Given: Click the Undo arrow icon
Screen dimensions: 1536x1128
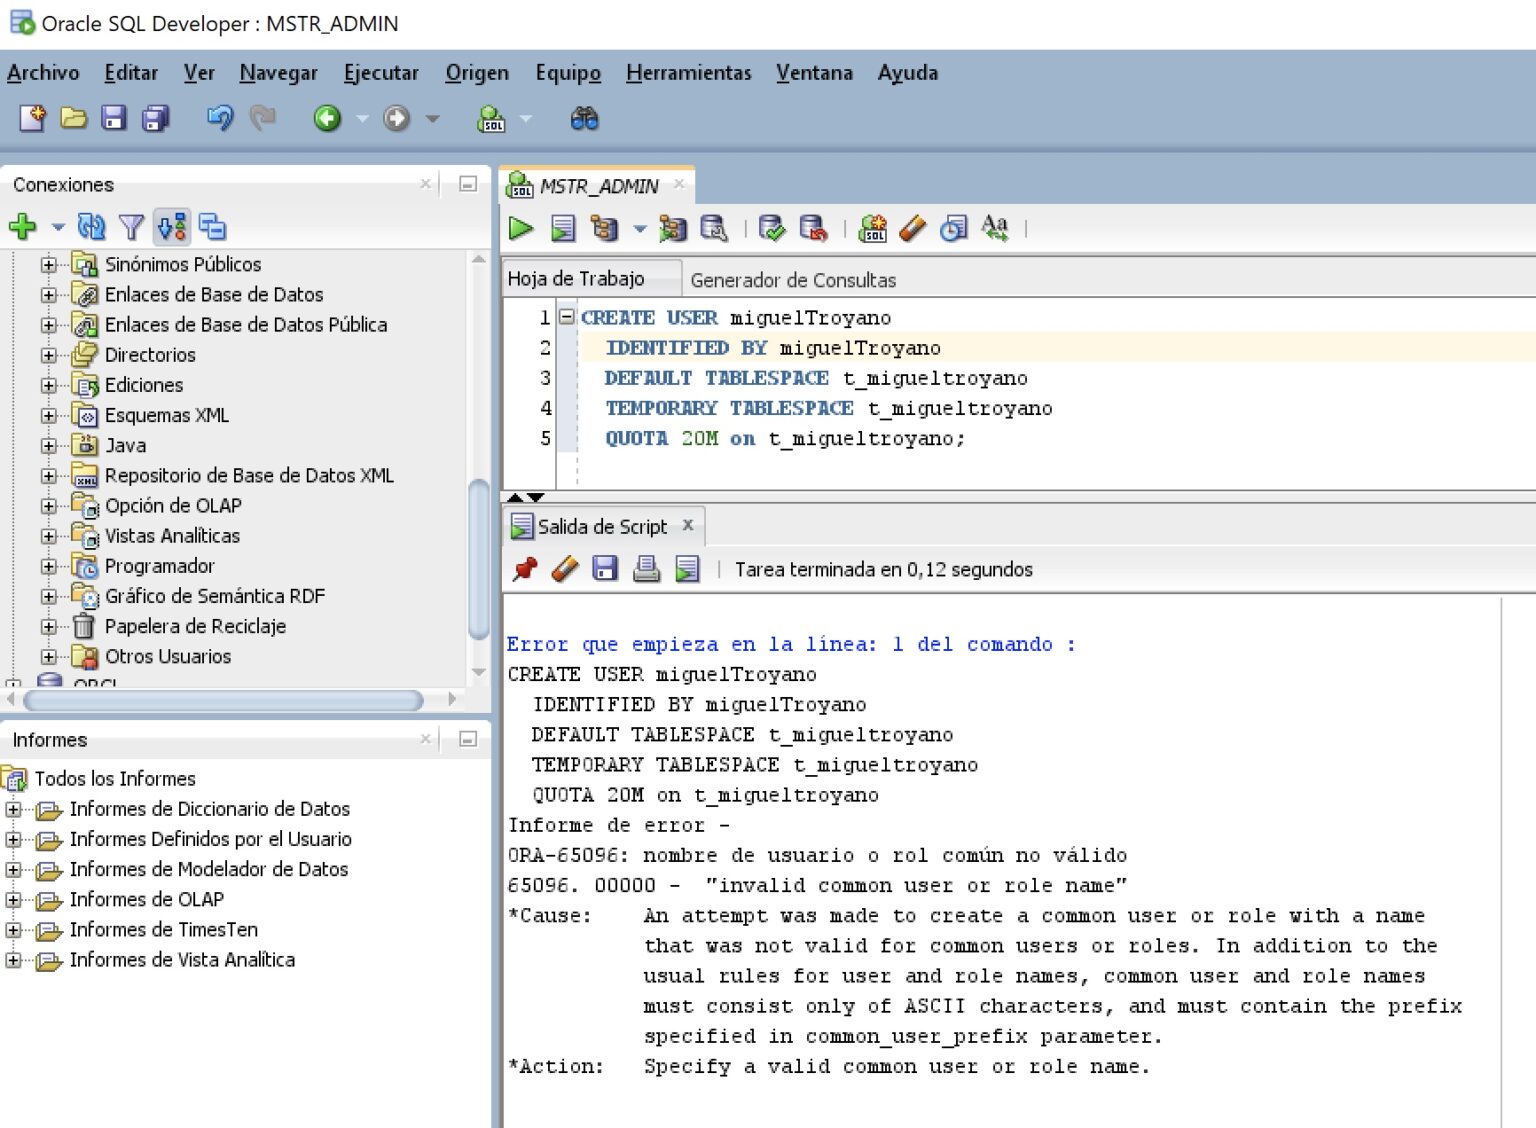Looking at the screenshot, I should tap(220, 118).
